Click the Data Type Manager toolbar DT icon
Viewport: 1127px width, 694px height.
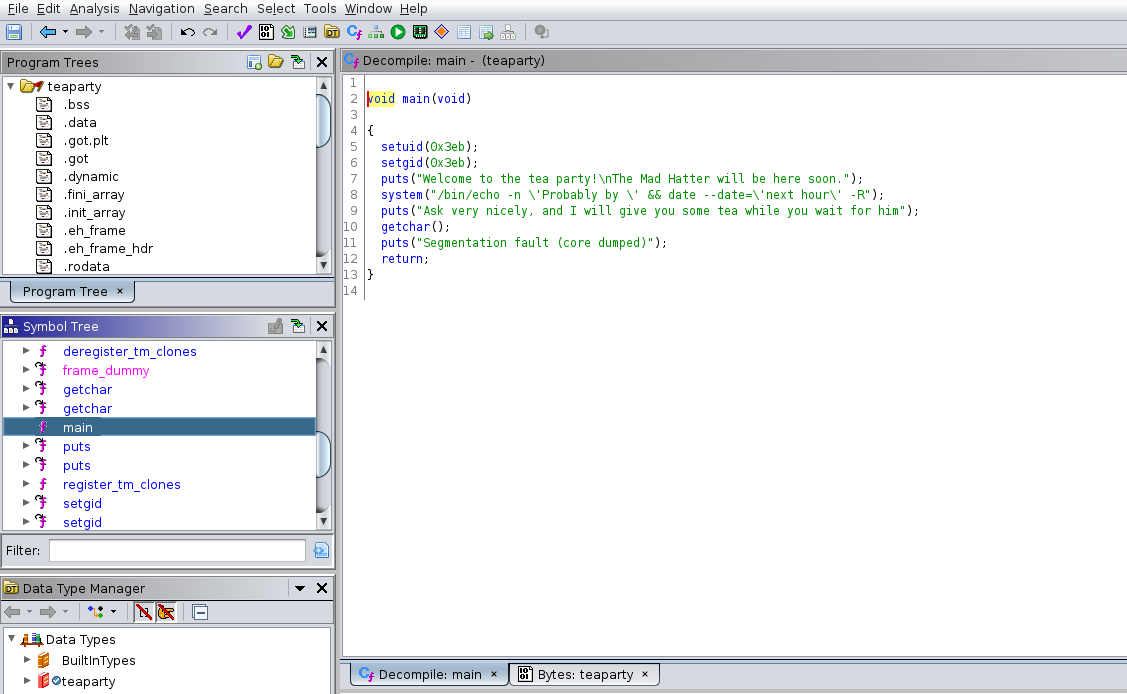(332, 32)
